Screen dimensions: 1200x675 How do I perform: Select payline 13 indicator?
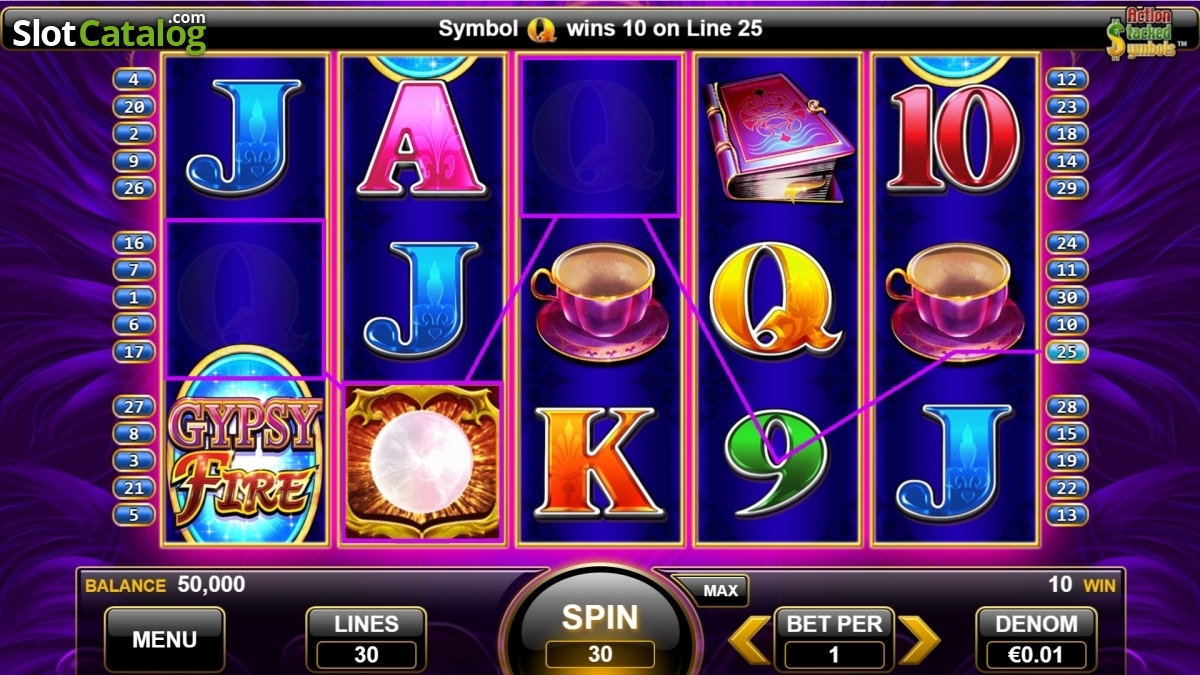[1067, 515]
